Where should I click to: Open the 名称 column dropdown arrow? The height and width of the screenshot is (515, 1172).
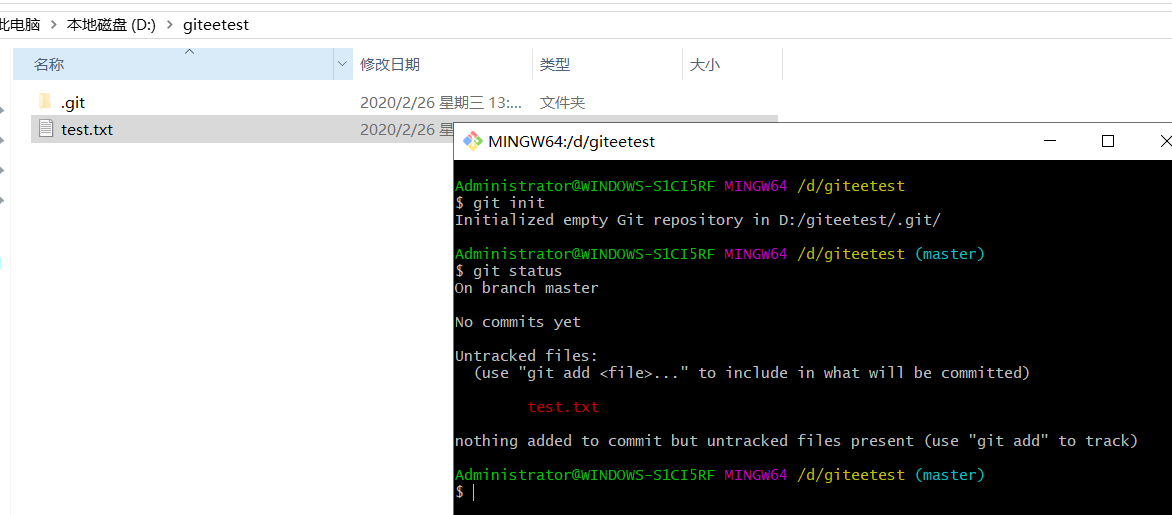[342, 64]
